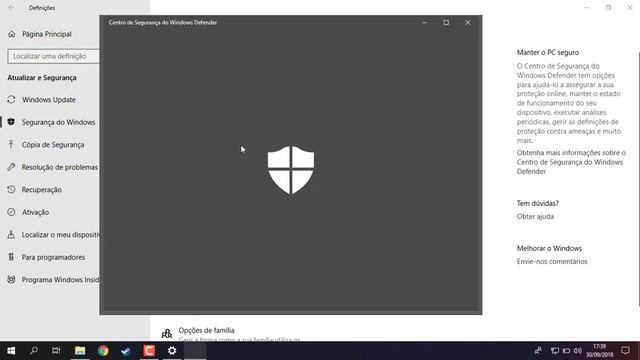Launch Google Chrome from the taskbar
The width and height of the screenshot is (640, 360).
[103, 351]
